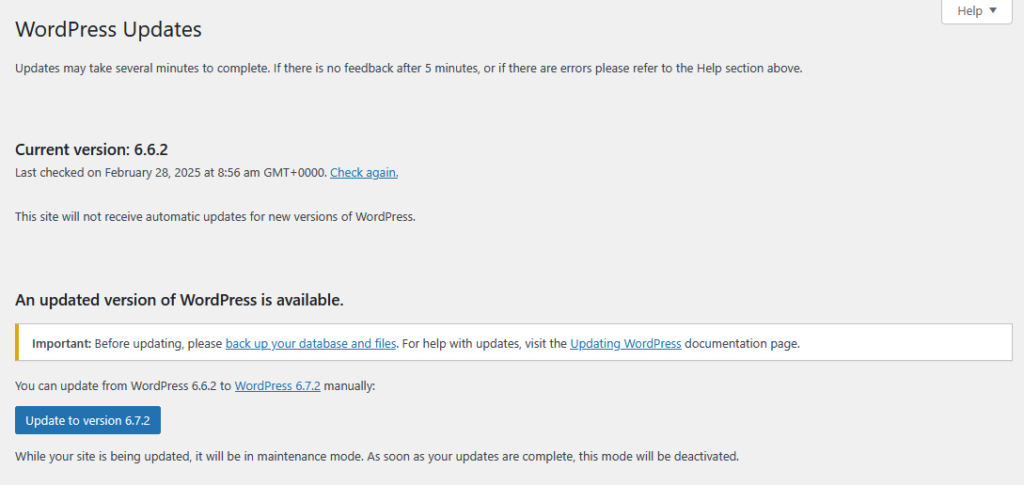Click the maintenance mode notice paragraph
The height and width of the screenshot is (485, 1024).
click(x=376, y=457)
